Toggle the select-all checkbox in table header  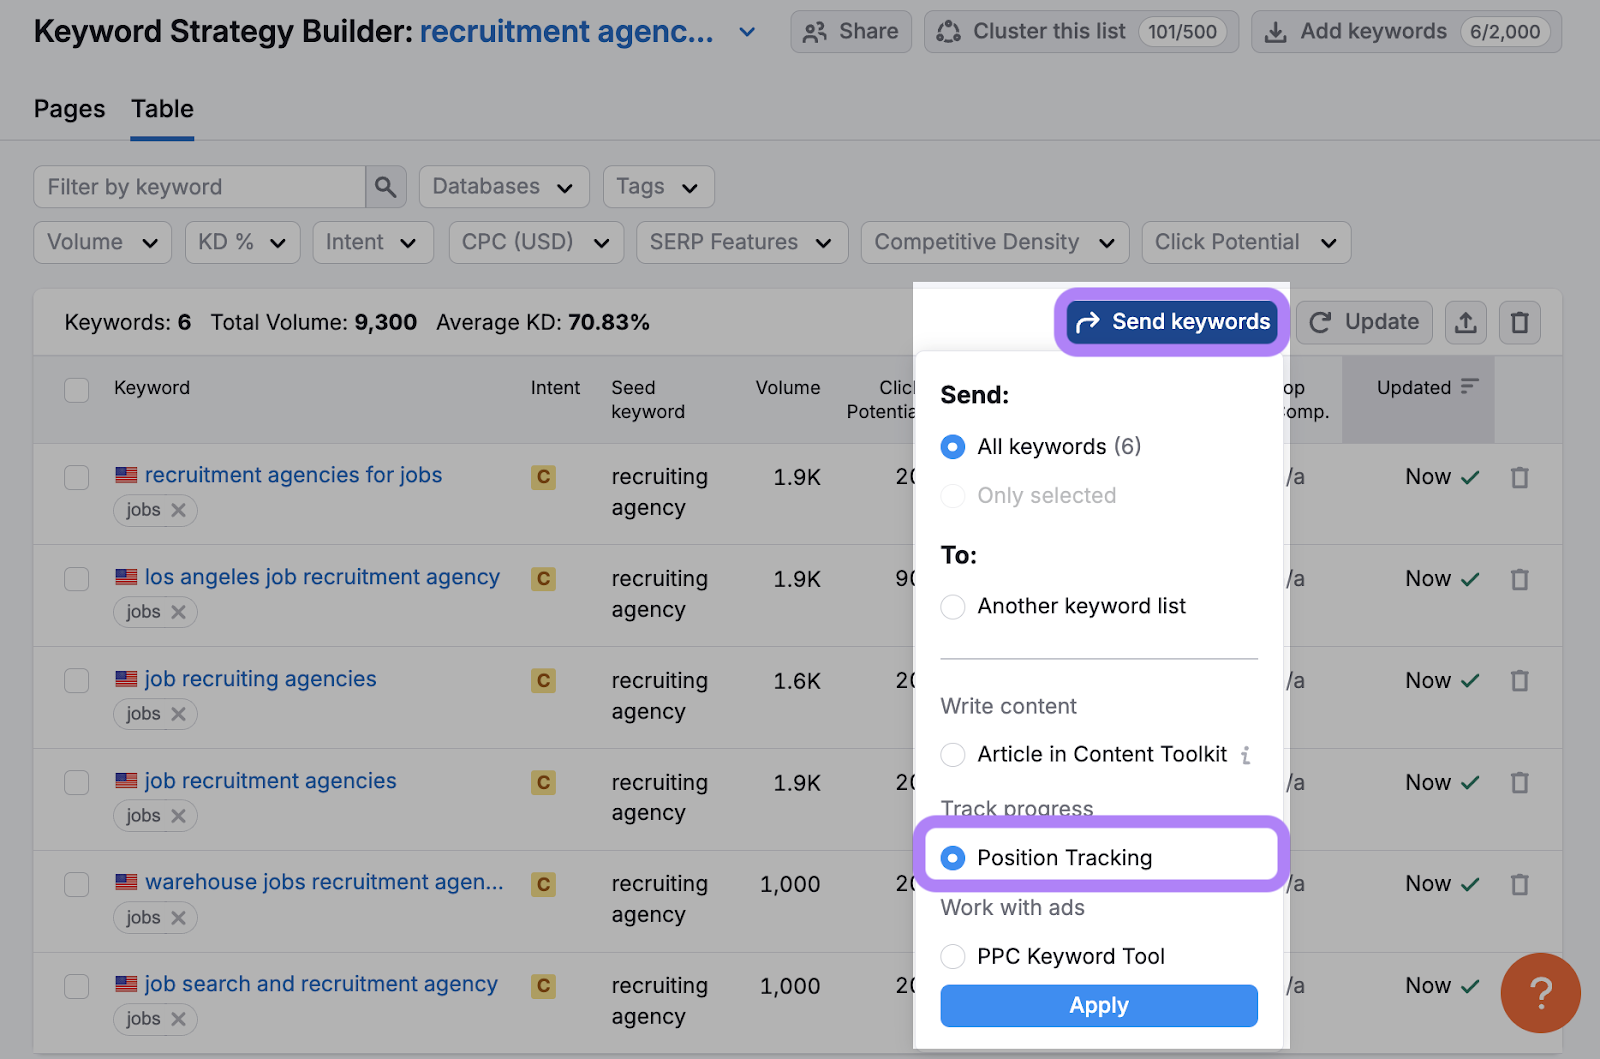77,389
